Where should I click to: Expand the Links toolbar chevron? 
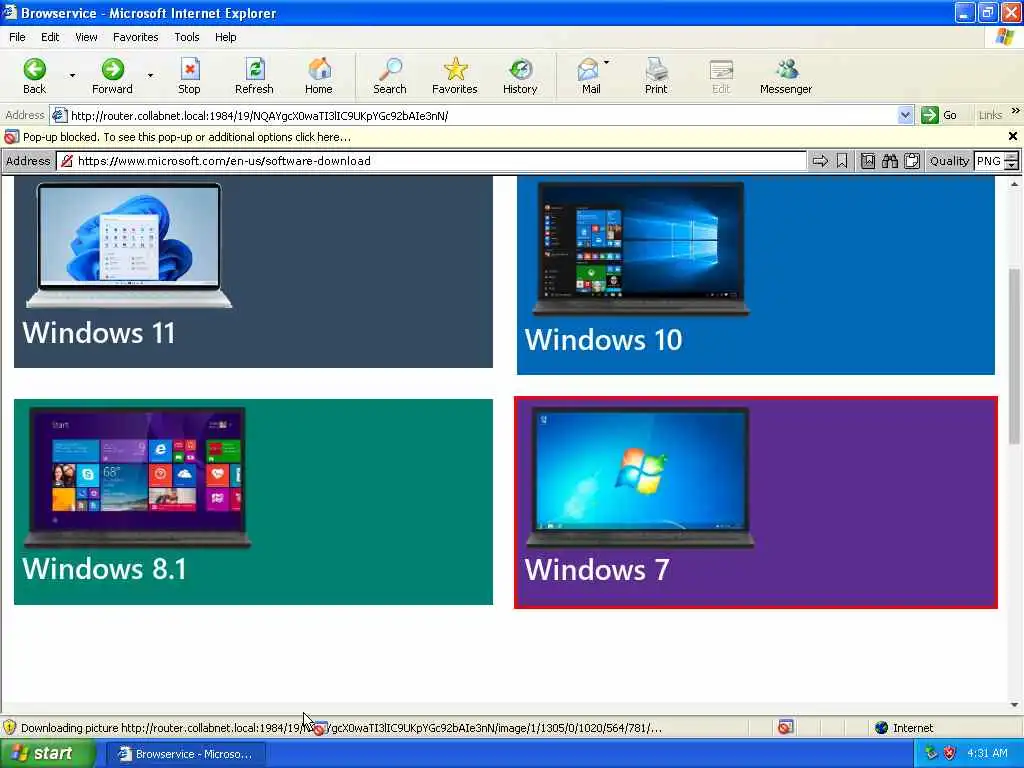1016,111
